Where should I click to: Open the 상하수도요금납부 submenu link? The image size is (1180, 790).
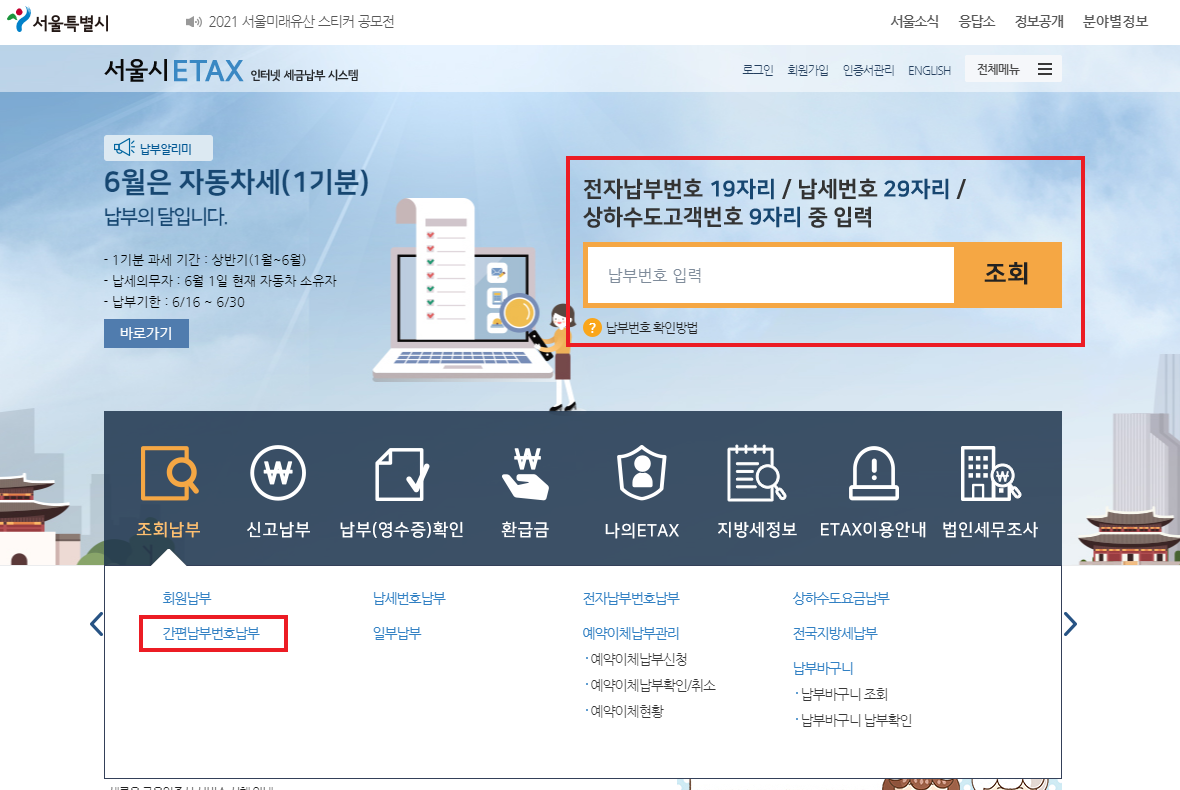click(841, 598)
